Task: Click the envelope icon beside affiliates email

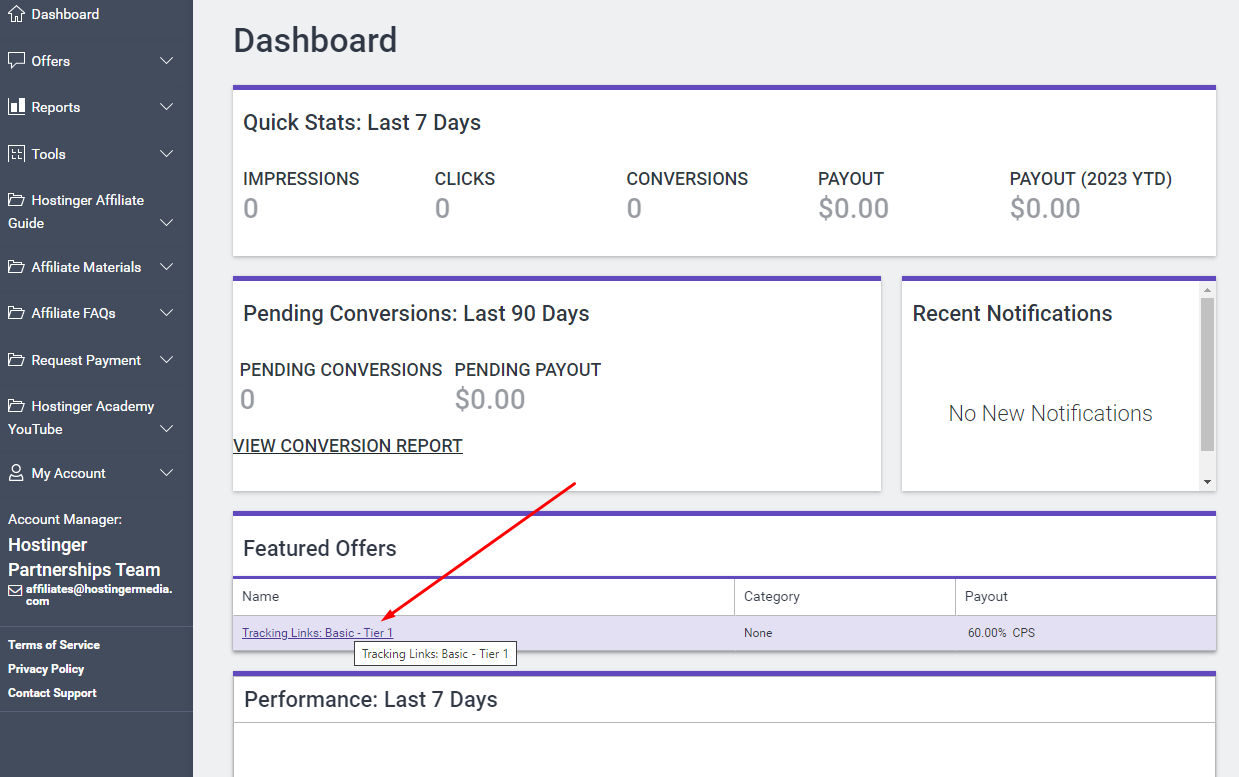Action: [15, 590]
